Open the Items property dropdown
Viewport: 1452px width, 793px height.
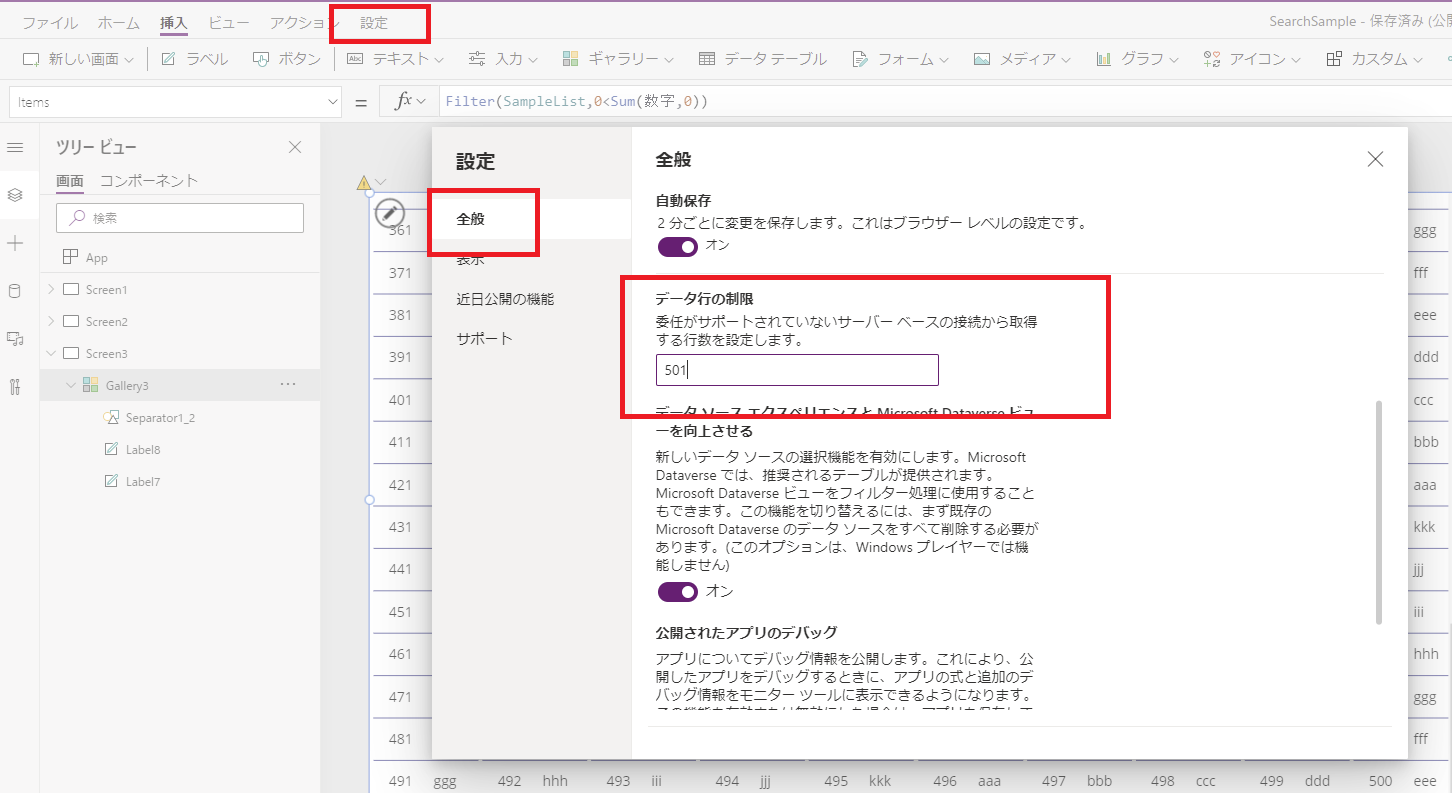point(332,101)
